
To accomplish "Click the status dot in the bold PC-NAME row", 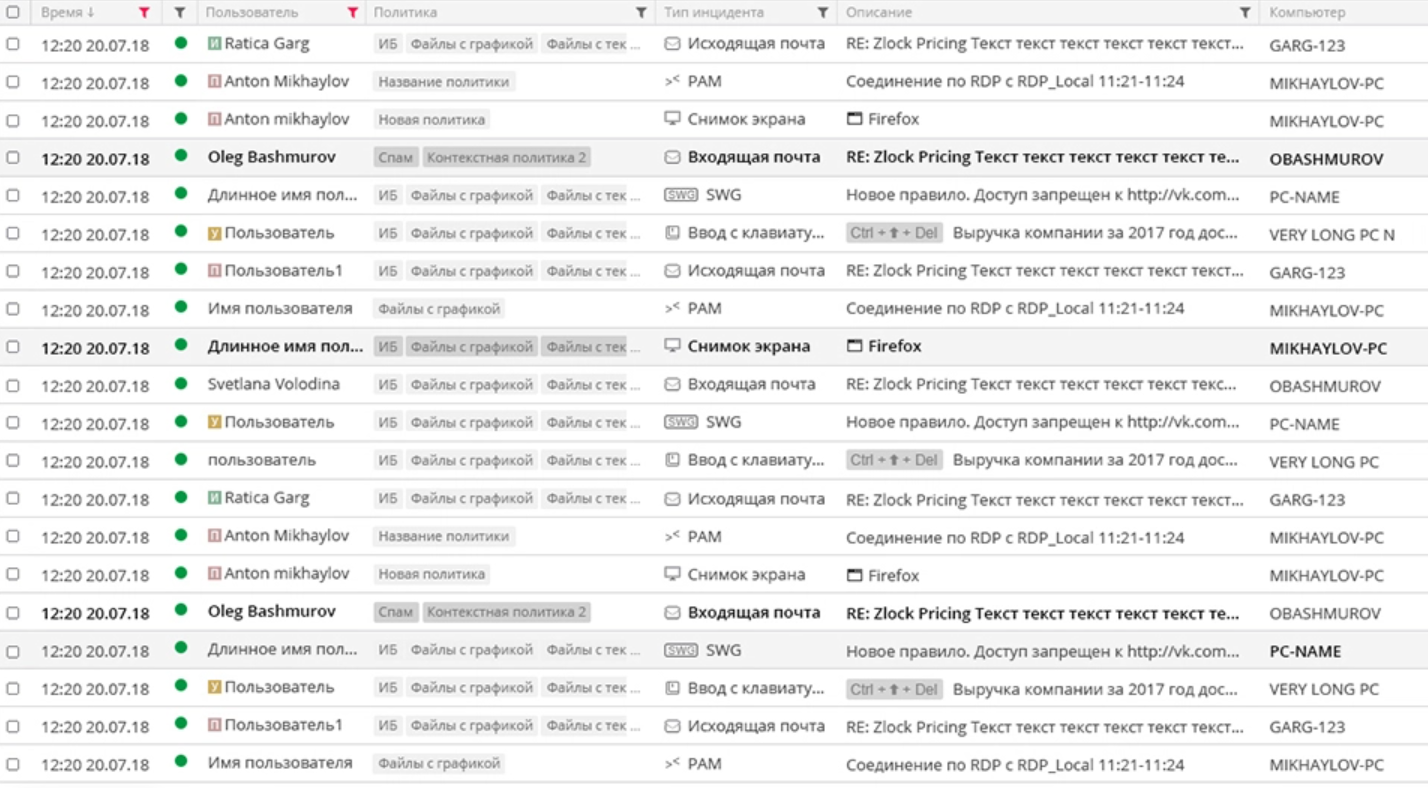I will (181, 649).
